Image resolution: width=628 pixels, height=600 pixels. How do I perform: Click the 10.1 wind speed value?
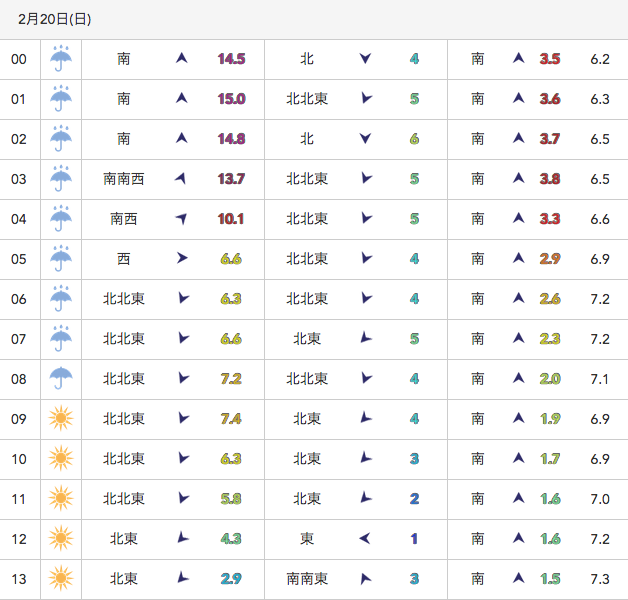click(231, 219)
